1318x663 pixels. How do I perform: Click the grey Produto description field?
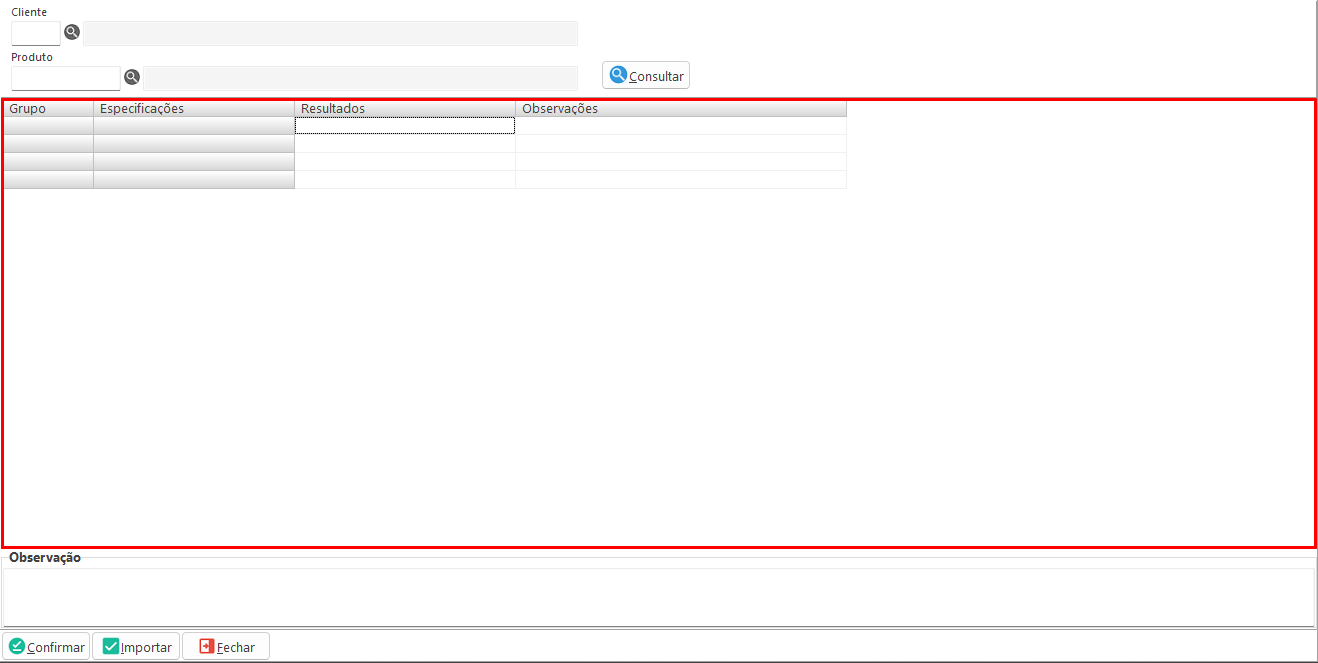point(360,78)
